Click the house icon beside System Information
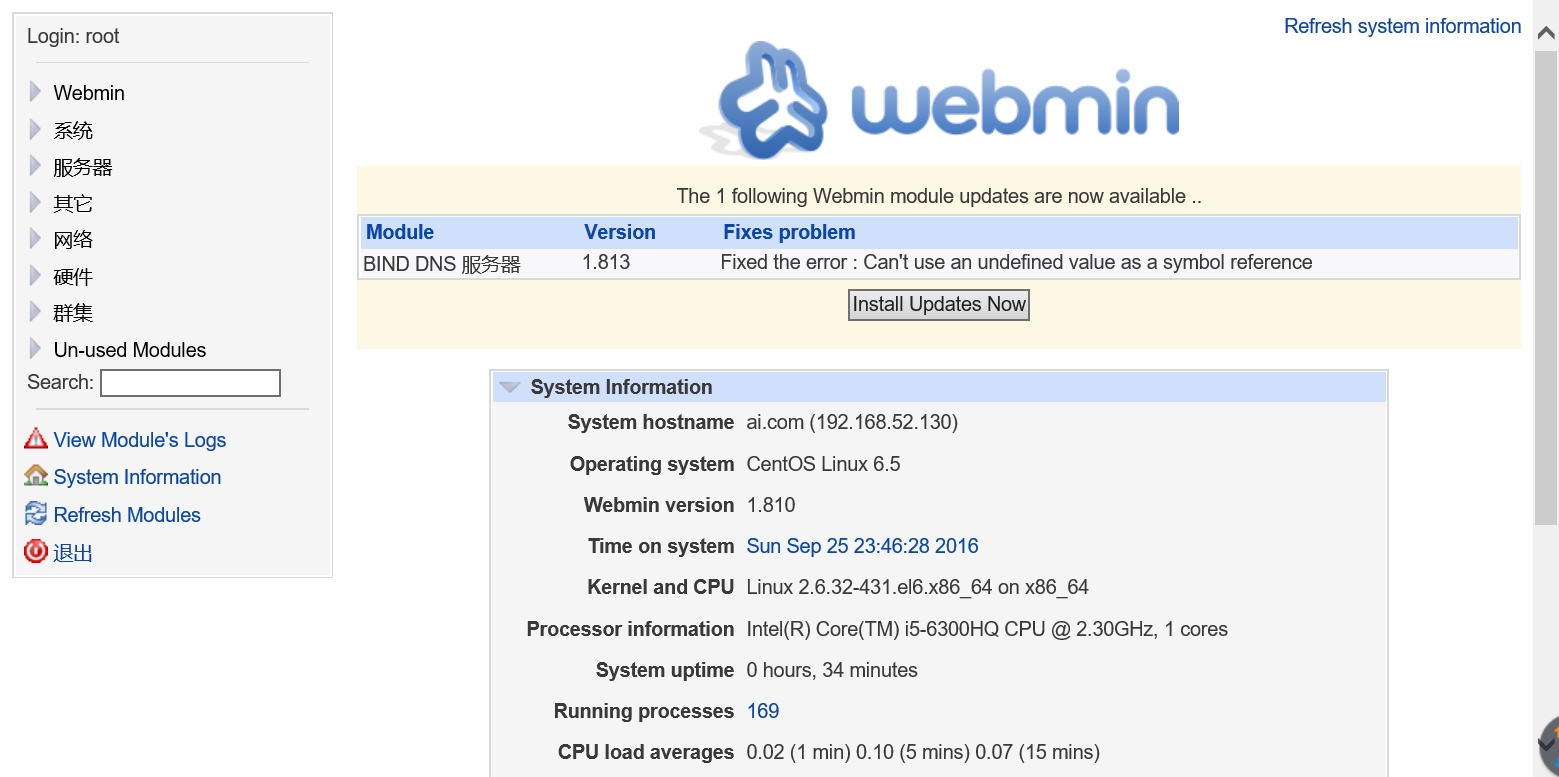The height and width of the screenshot is (777, 1559). [36, 475]
